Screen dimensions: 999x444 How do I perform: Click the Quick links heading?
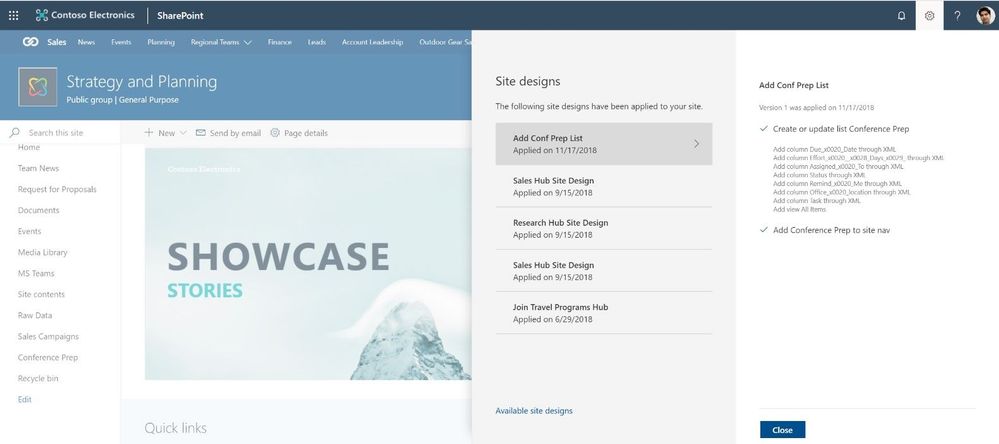[x=176, y=427]
